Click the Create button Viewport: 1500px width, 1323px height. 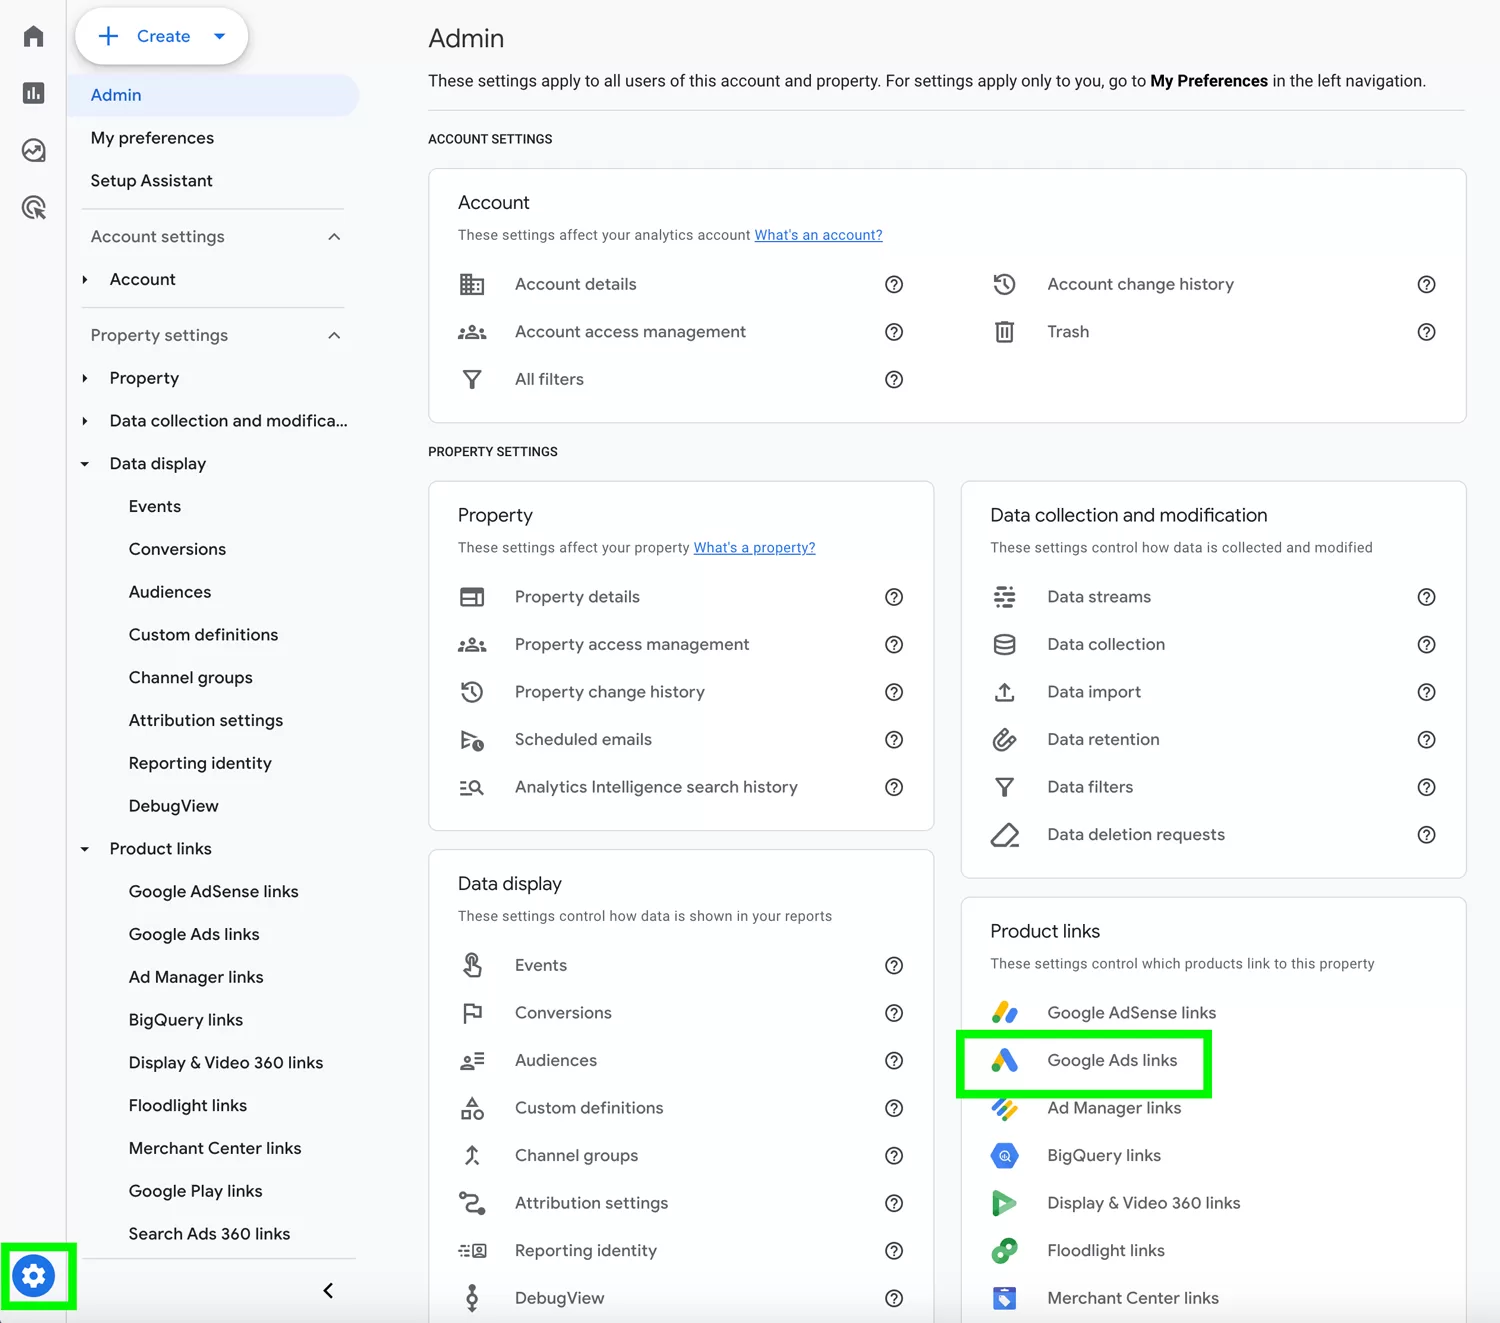(x=161, y=36)
